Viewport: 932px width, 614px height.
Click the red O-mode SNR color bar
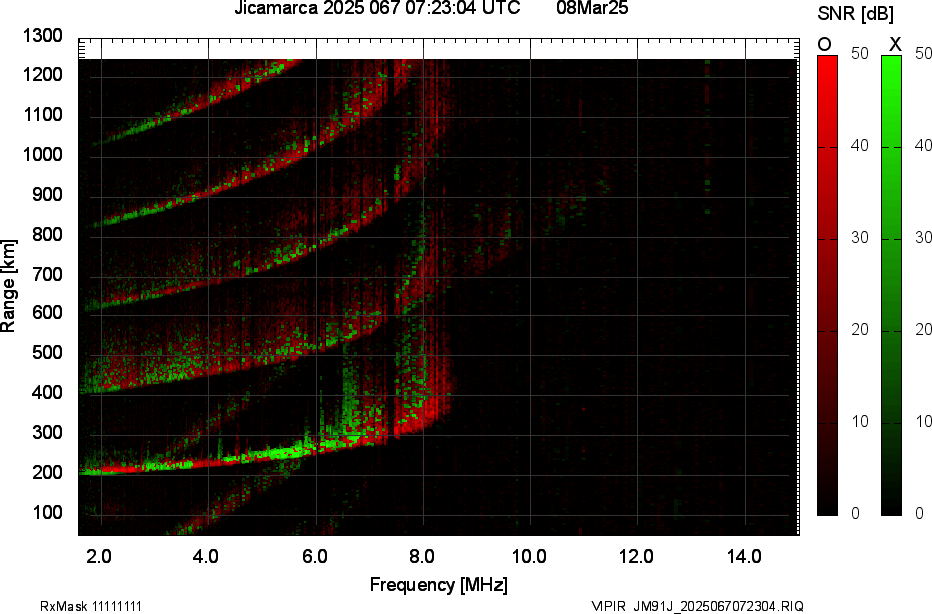(827, 285)
